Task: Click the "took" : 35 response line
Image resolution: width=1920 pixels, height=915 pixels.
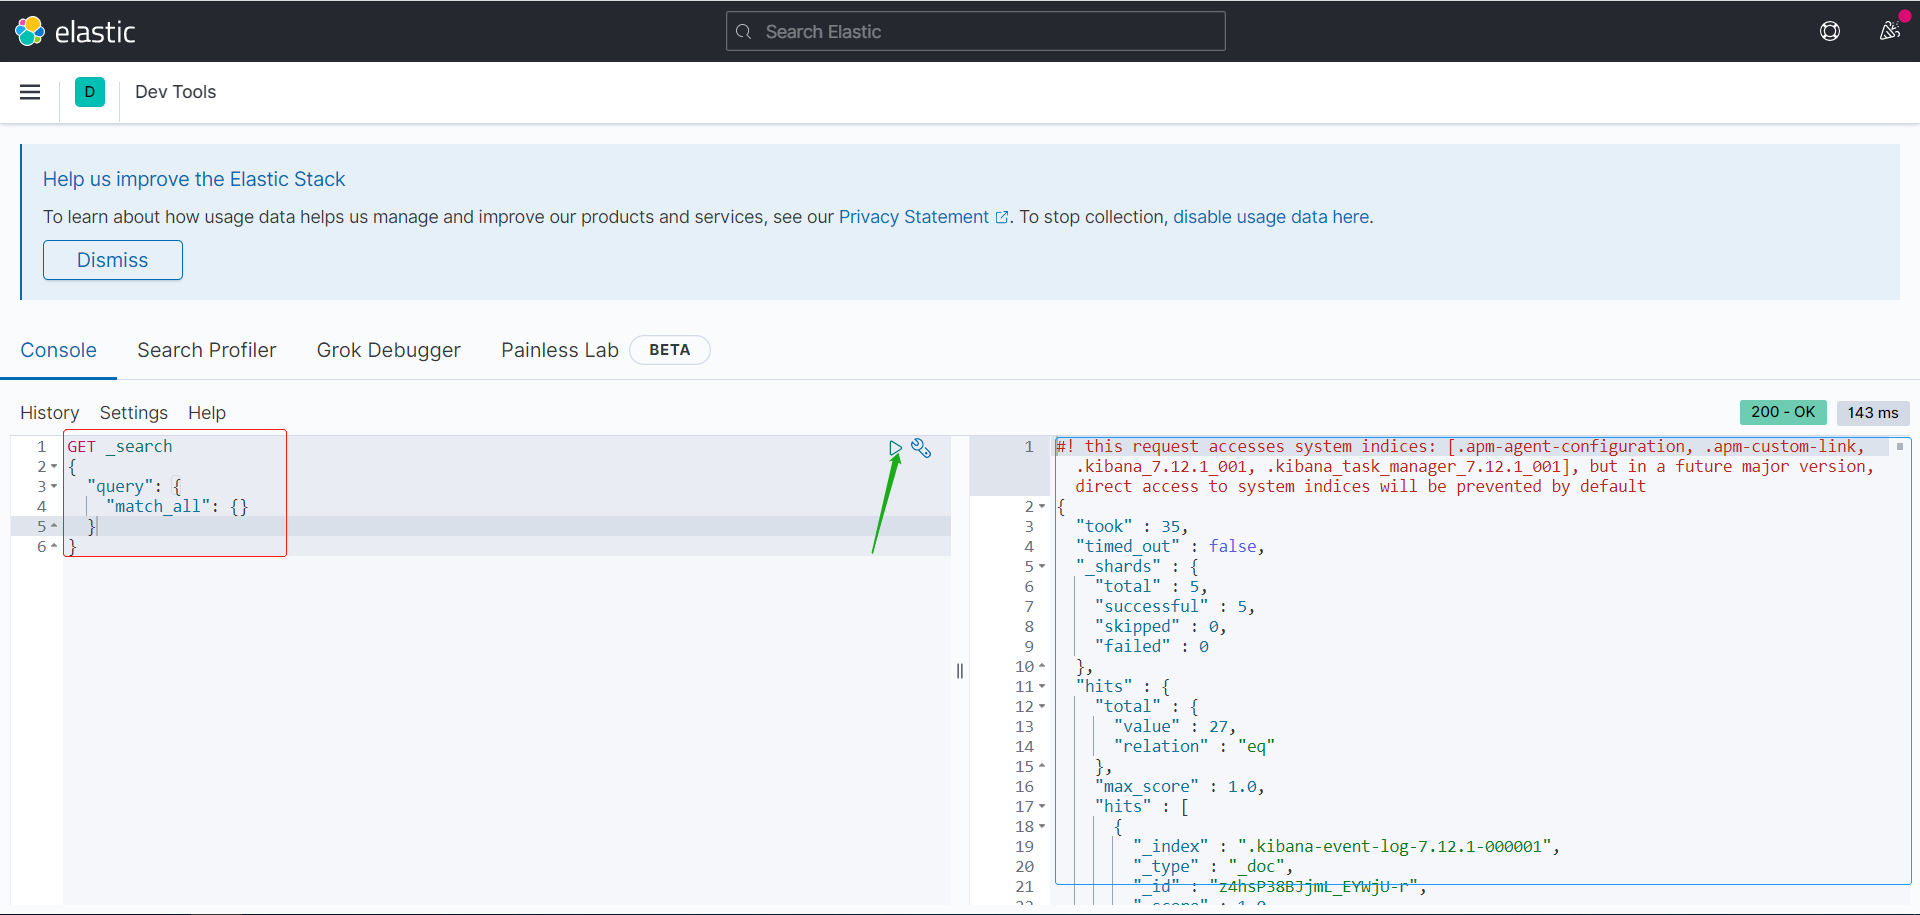Action: click(1132, 527)
